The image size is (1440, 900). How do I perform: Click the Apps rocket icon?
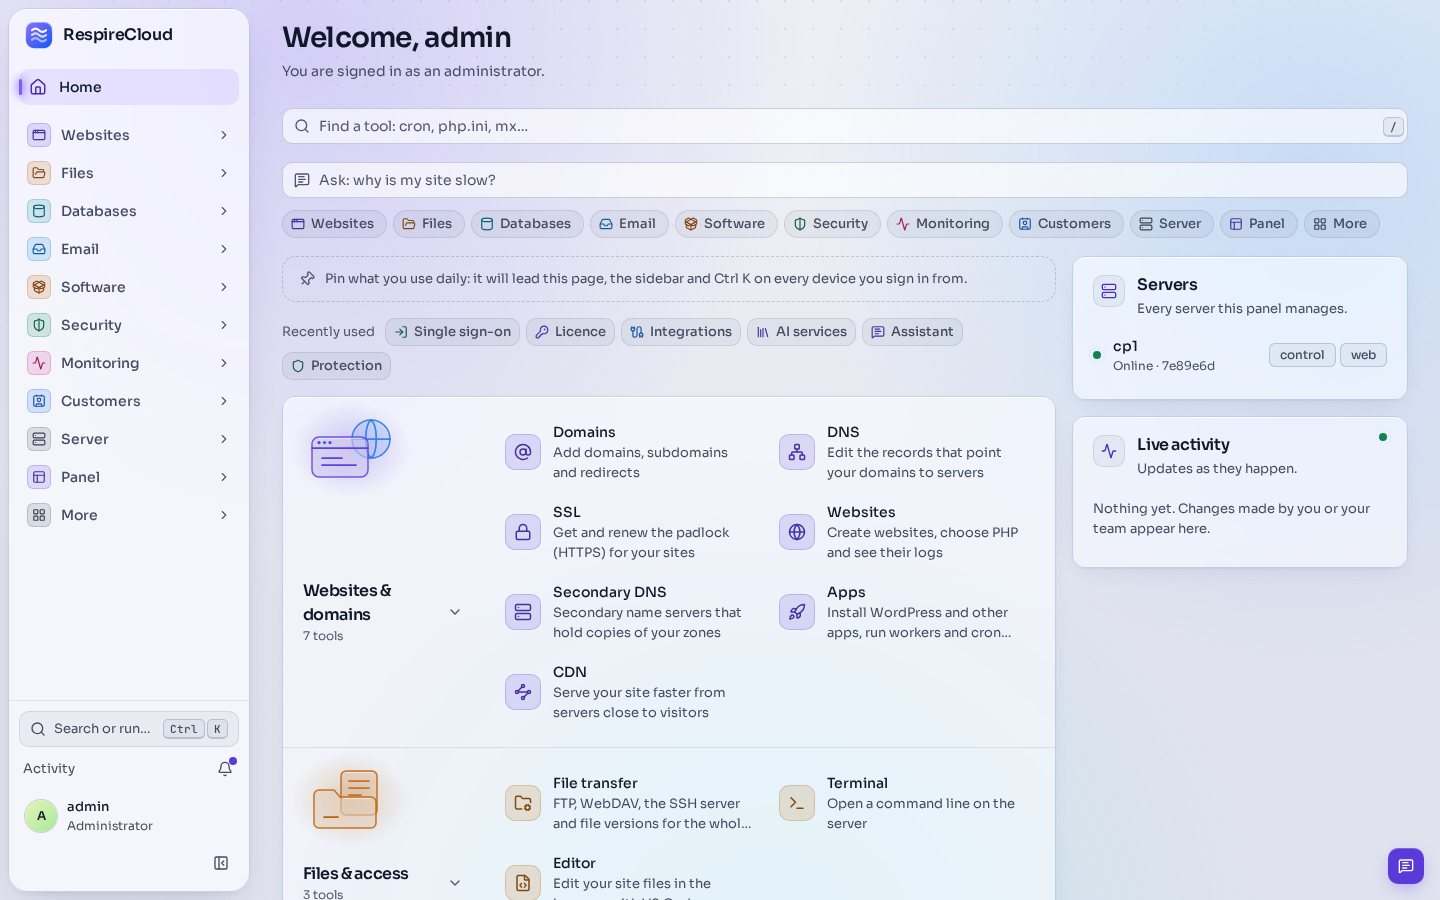[x=797, y=612]
